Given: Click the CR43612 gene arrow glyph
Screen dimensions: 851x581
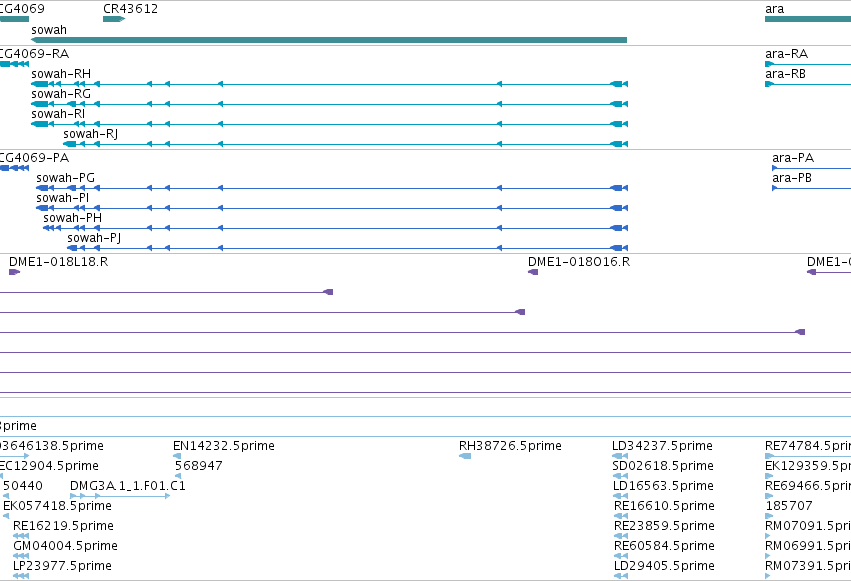Looking at the screenshot, I should (114, 19).
